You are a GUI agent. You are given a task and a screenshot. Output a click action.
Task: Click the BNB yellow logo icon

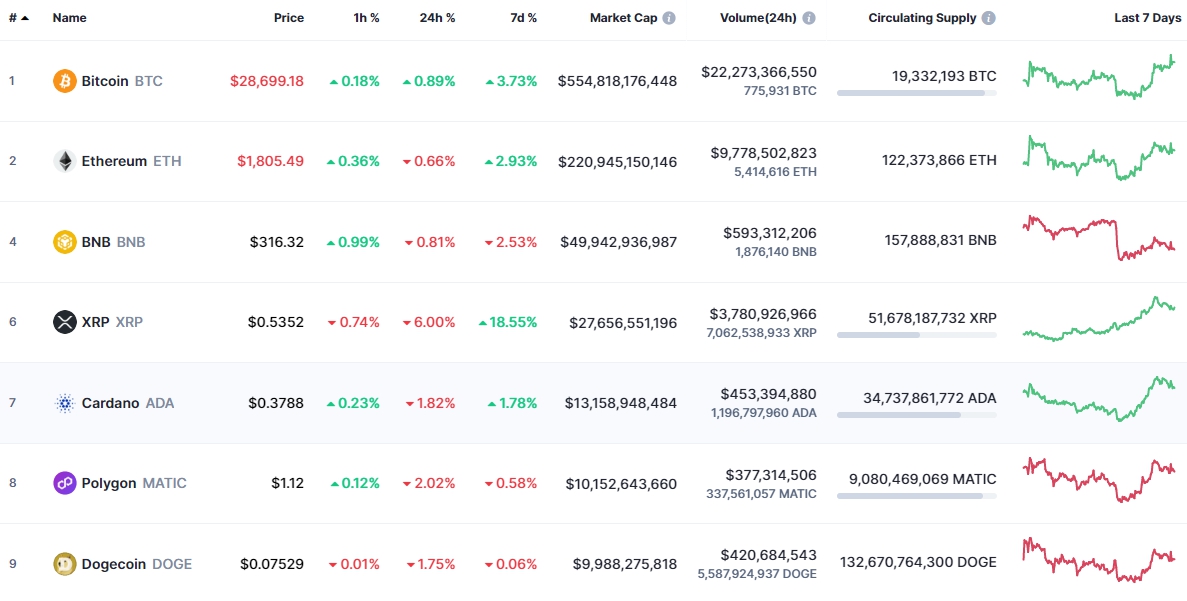click(x=64, y=242)
